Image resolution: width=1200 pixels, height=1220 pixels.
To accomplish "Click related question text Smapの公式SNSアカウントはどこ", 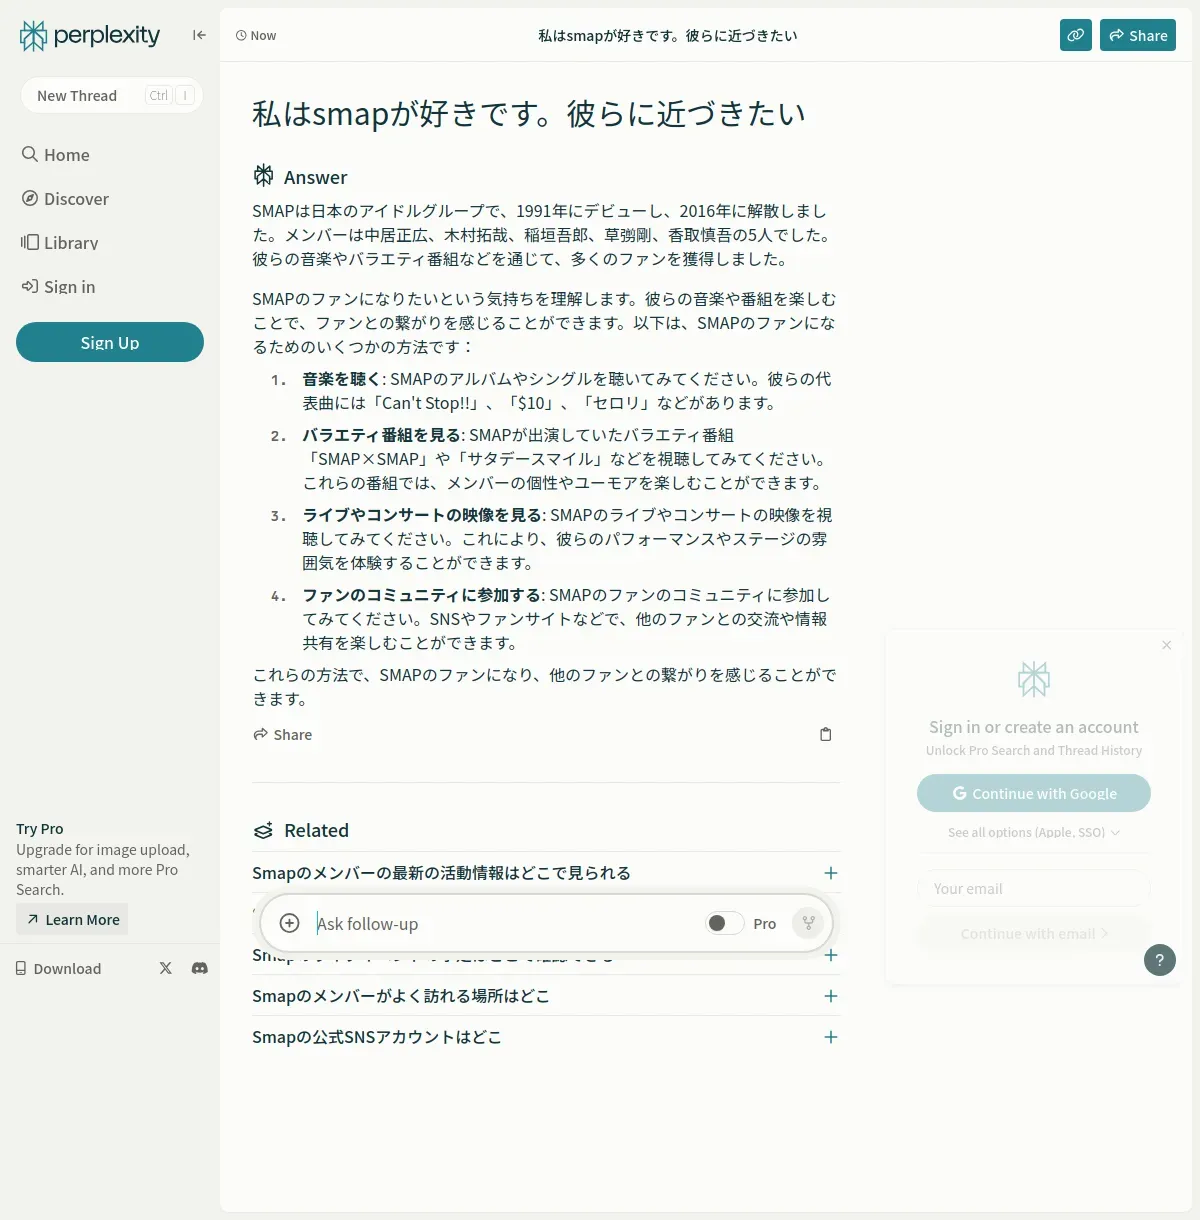I will click(x=376, y=1037).
